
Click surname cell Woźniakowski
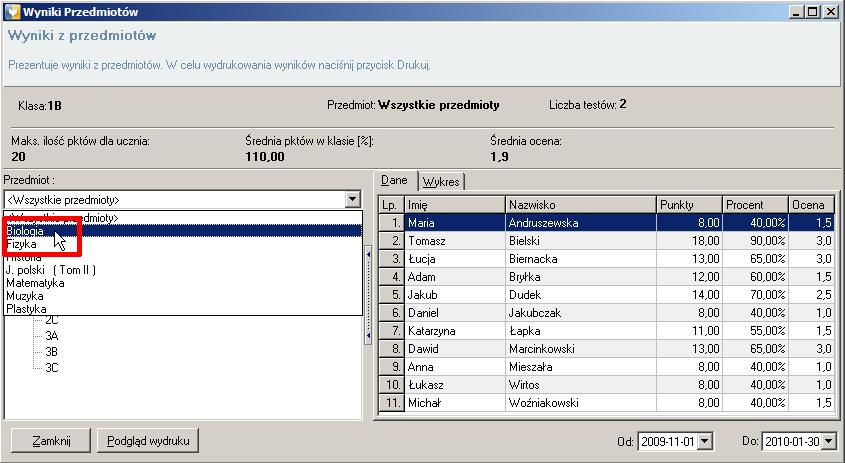(x=581, y=403)
